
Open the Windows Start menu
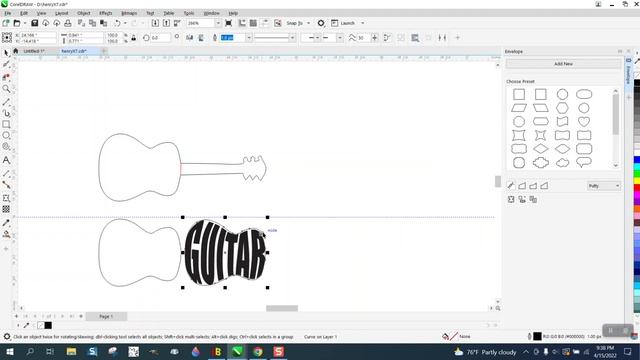pyautogui.click(x=9, y=351)
